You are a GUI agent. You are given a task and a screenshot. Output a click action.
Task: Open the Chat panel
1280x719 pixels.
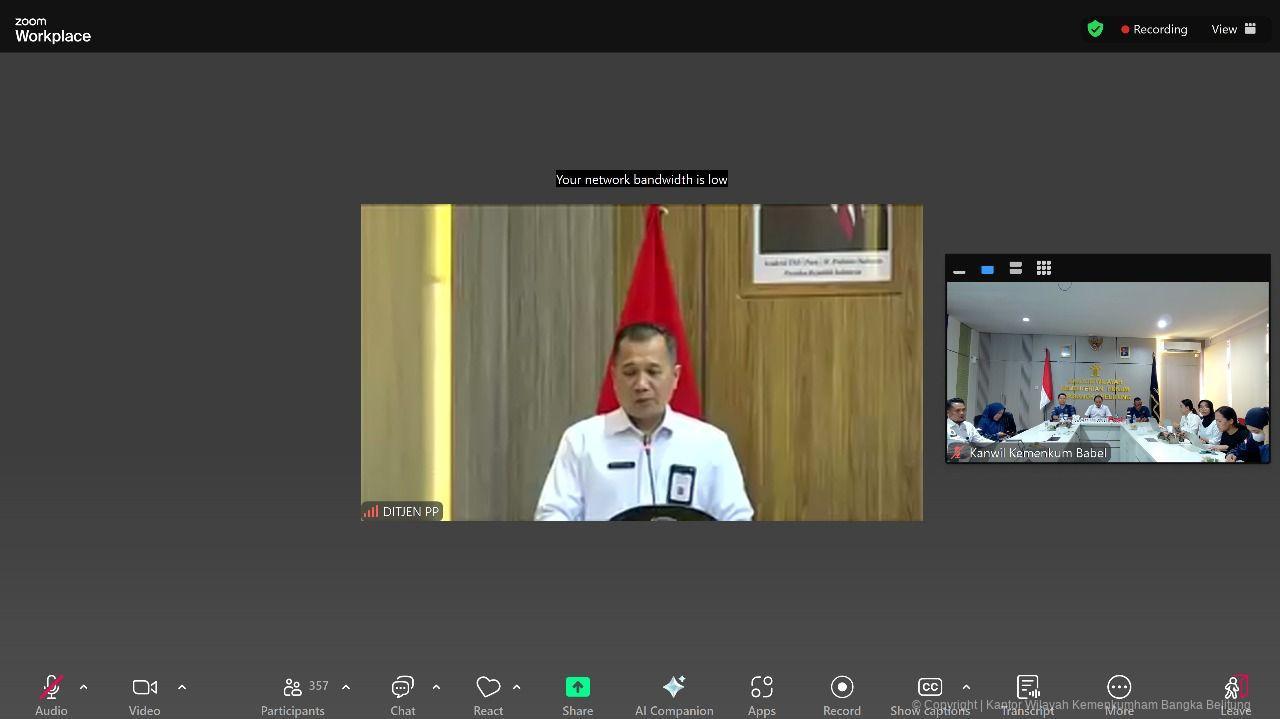click(x=403, y=688)
